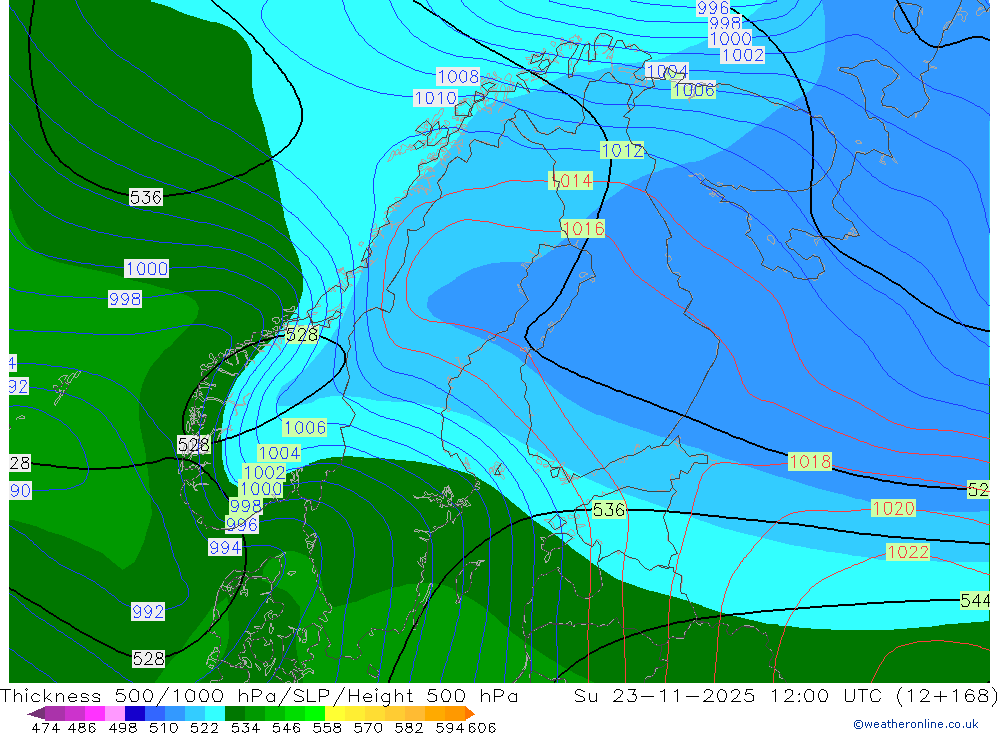Click the '558' legend value

[327, 727]
